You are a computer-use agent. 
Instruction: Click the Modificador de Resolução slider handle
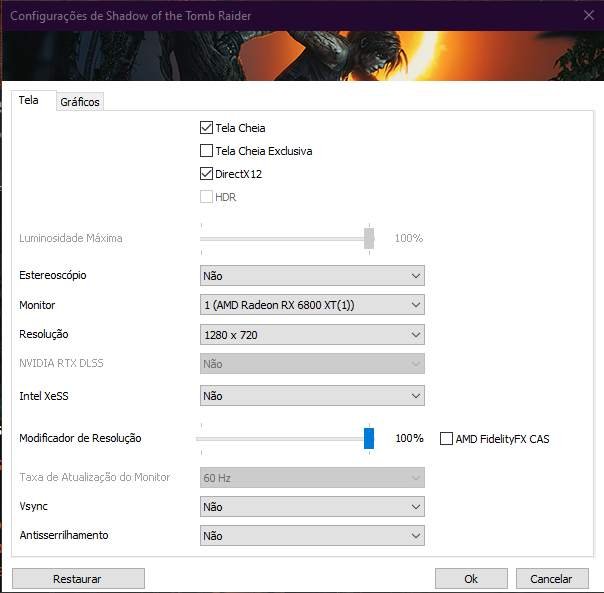click(369, 438)
